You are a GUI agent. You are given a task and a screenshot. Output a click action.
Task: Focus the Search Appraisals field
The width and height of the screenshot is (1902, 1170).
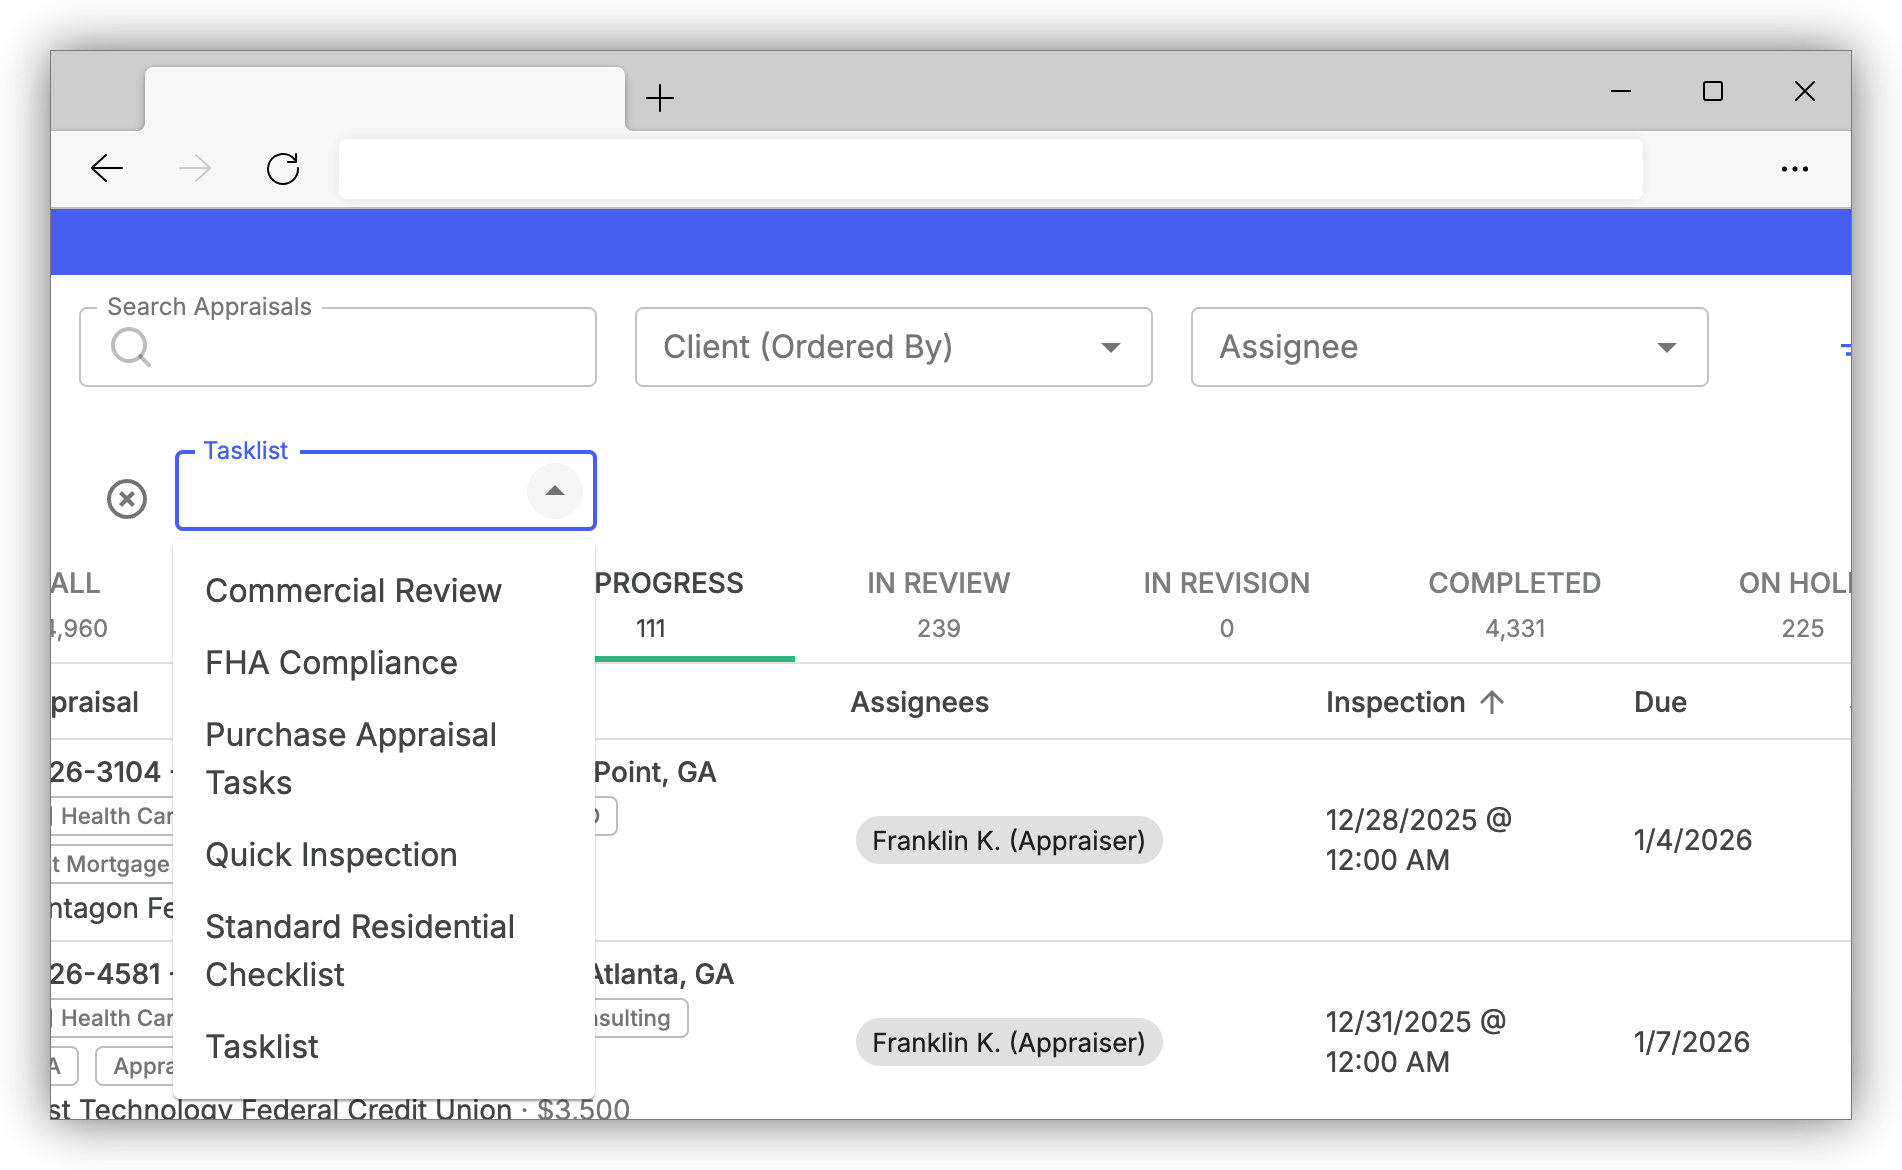coord(338,347)
